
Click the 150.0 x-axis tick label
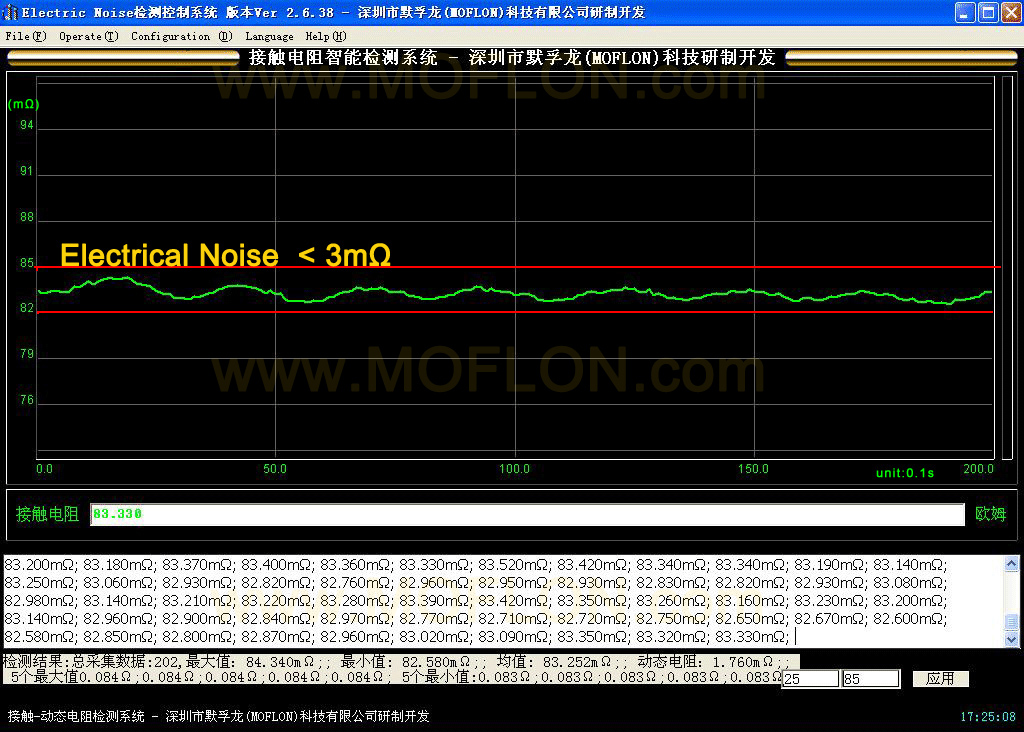click(753, 469)
